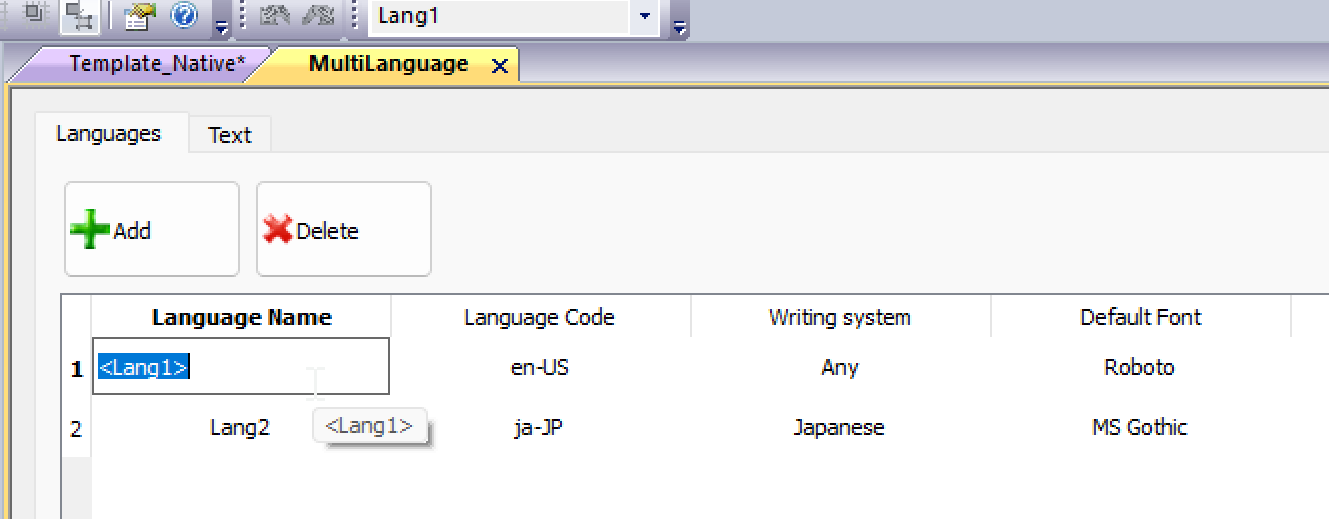Click the Add language button

click(x=152, y=229)
